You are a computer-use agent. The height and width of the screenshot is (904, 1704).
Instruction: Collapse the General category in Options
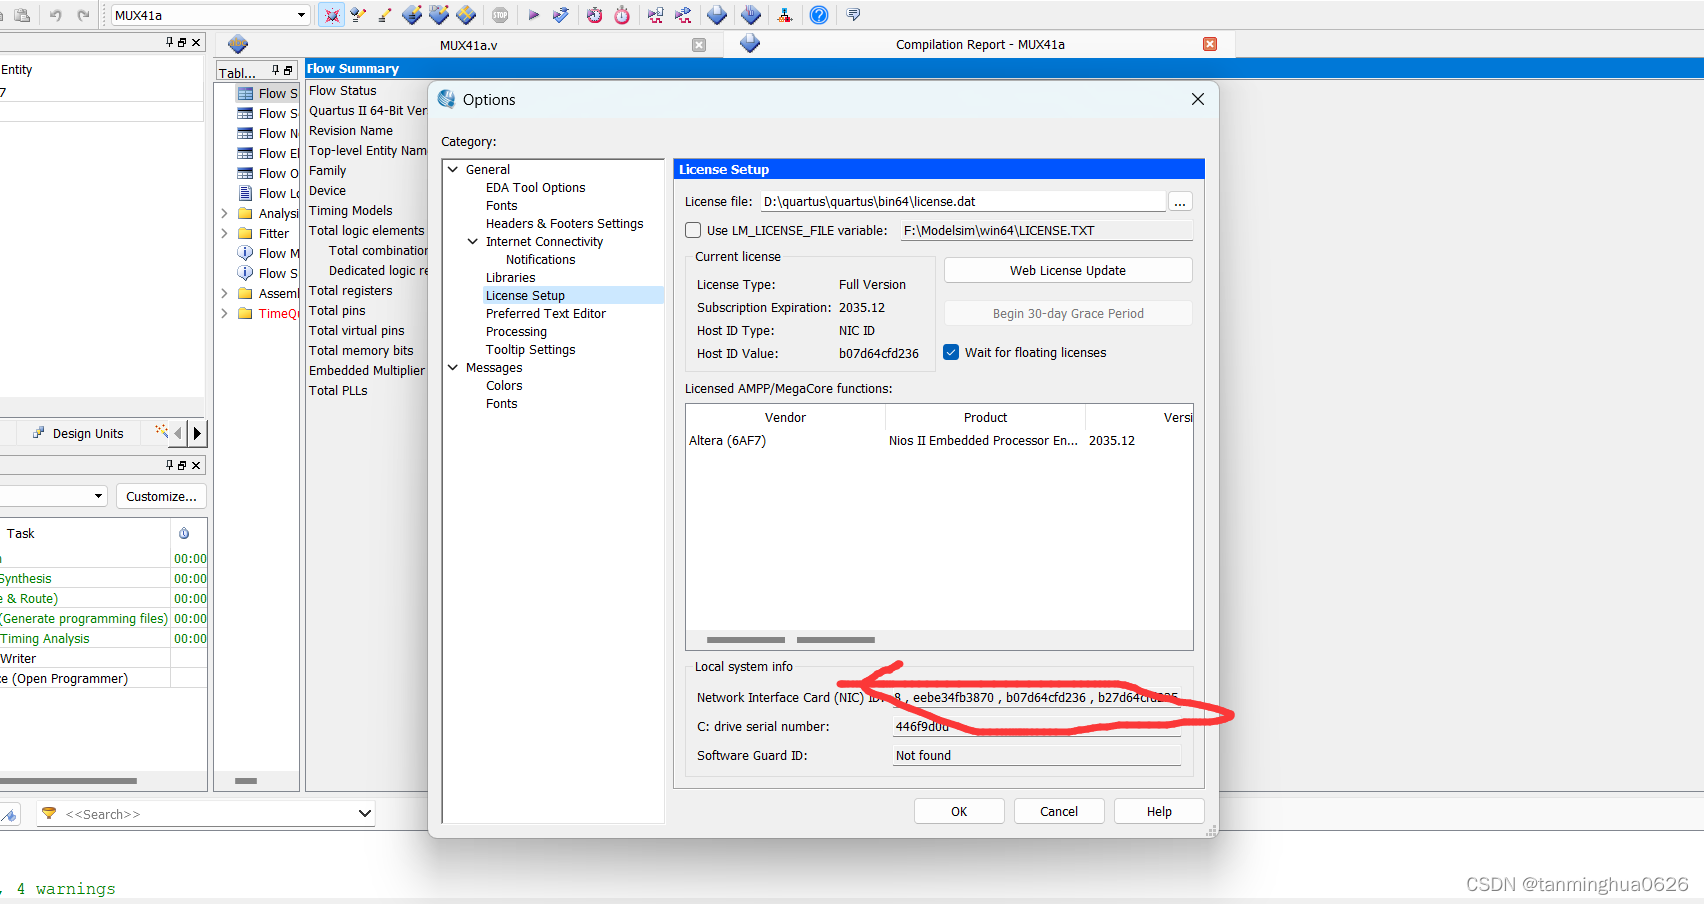pyautogui.click(x=453, y=169)
